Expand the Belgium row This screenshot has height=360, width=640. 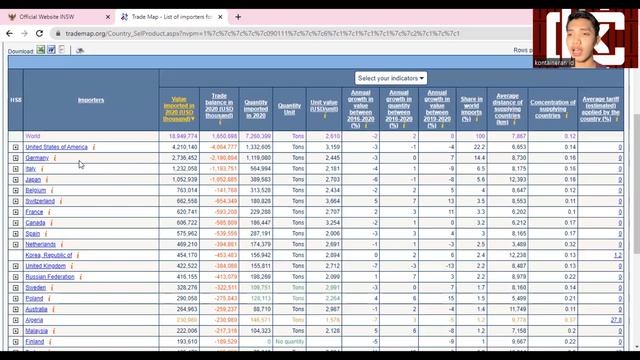pos(16,190)
